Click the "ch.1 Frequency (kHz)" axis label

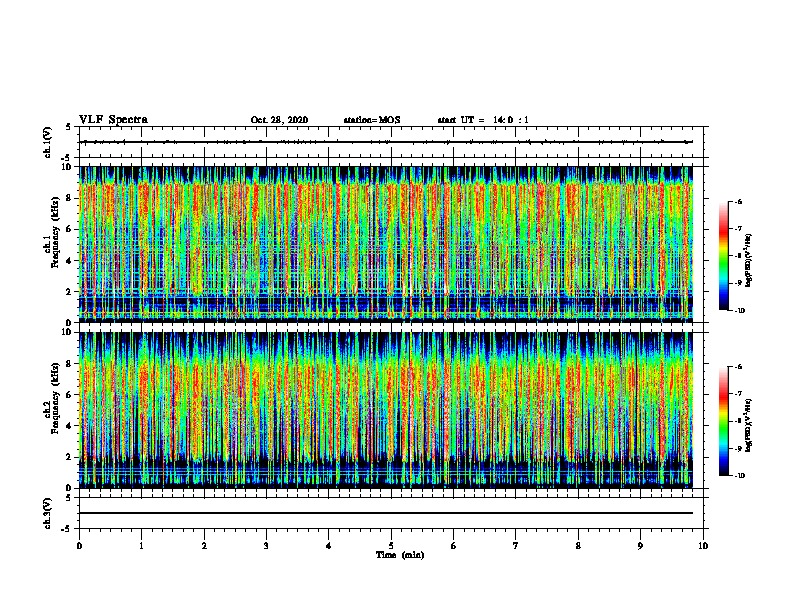click(53, 233)
